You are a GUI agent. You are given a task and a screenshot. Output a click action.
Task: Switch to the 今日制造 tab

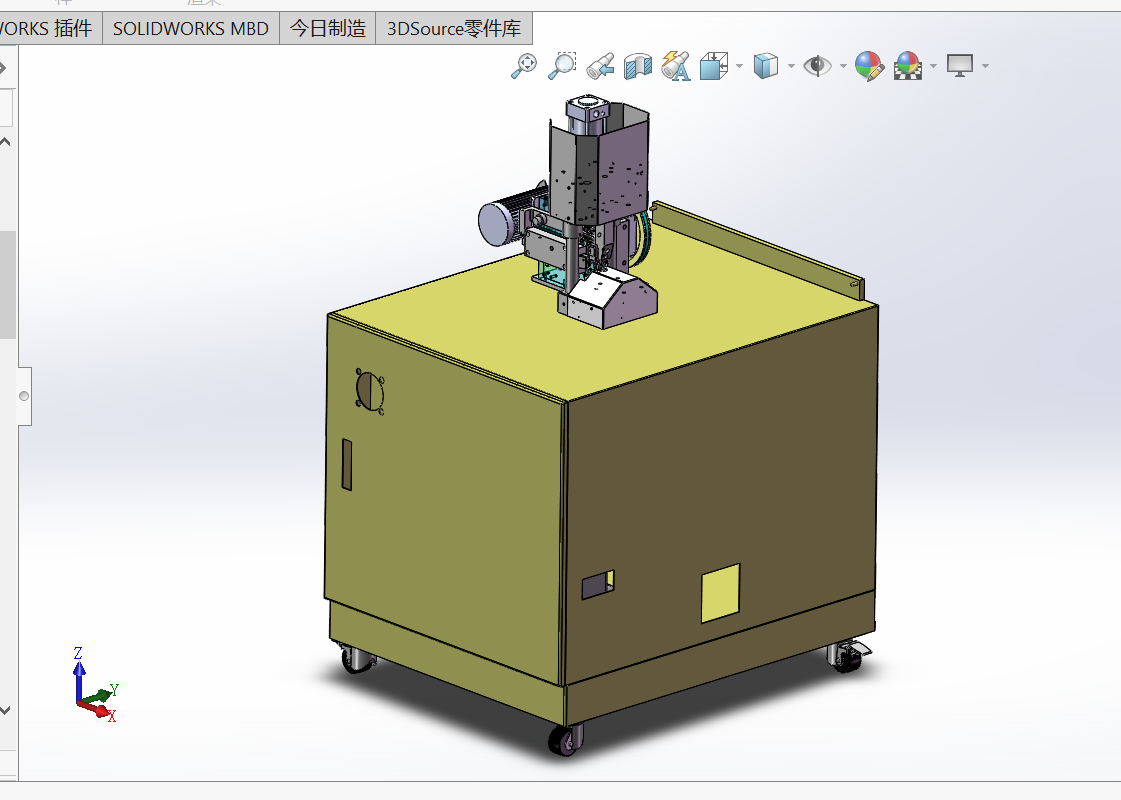click(327, 29)
